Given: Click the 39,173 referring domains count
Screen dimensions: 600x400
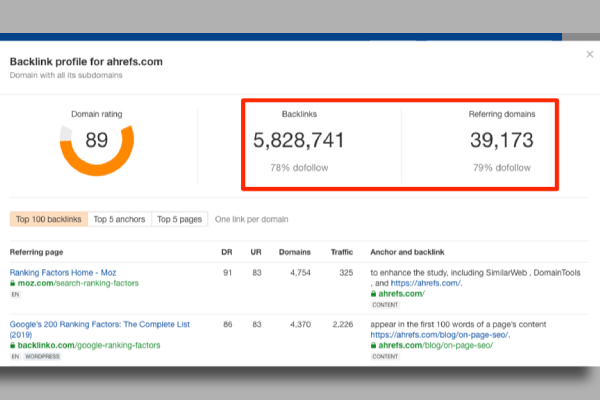Looking at the screenshot, I should click(502, 140).
